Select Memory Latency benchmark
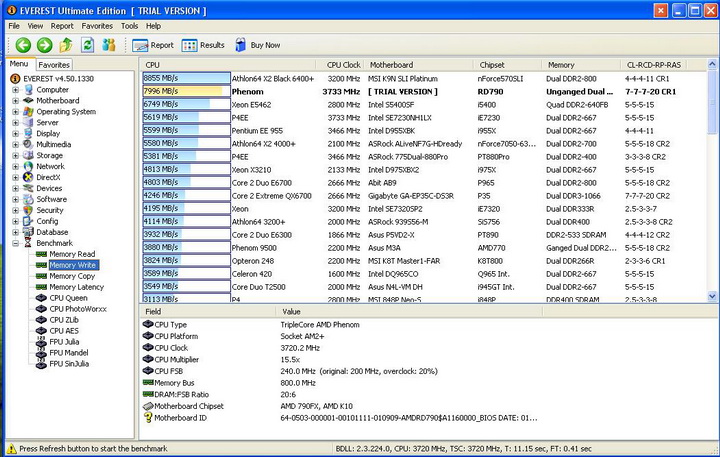This screenshot has height=457, width=720. 77,287
